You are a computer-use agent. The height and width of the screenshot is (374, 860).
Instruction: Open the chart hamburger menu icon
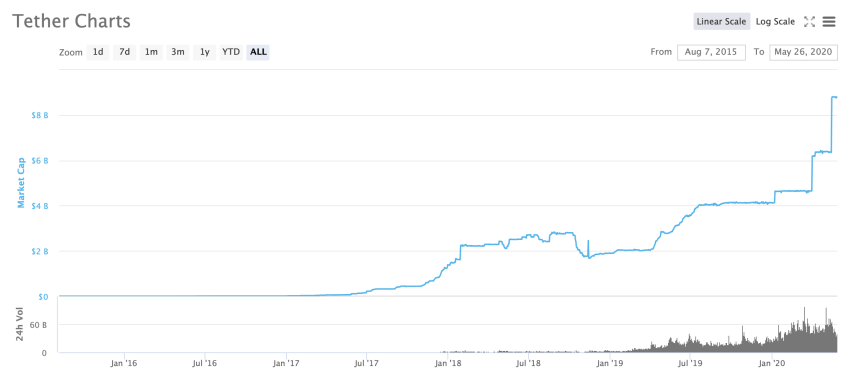click(829, 22)
